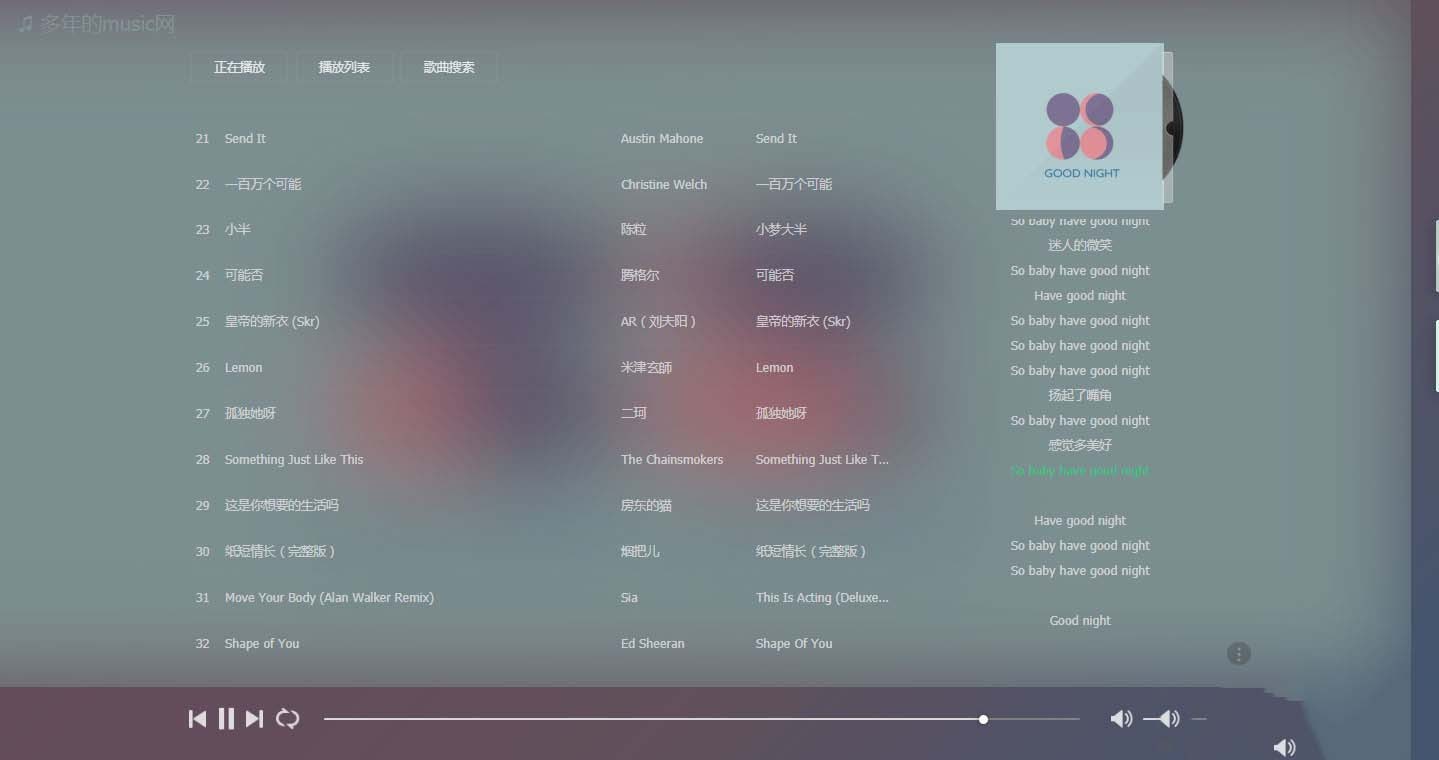Switch to the 播放列表 tab
Viewport: 1439px width, 760px height.
345,67
